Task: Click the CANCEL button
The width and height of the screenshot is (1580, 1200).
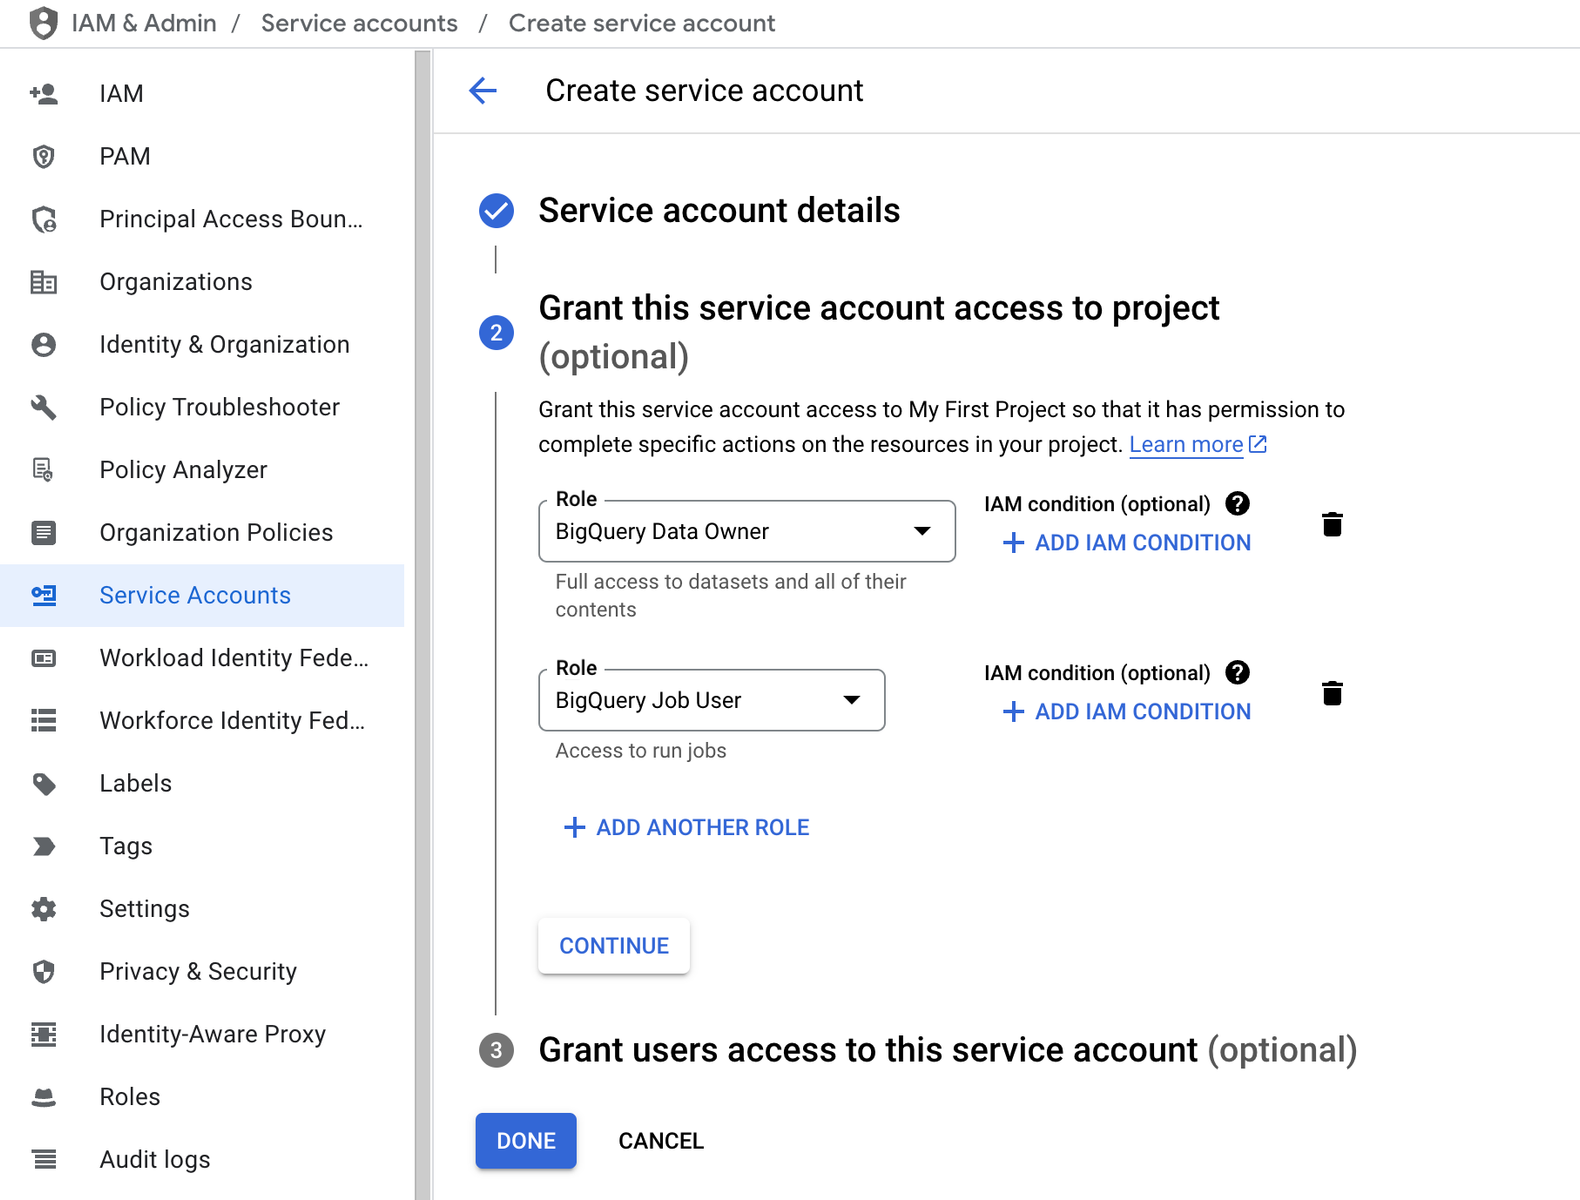Action: pyautogui.click(x=661, y=1141)
